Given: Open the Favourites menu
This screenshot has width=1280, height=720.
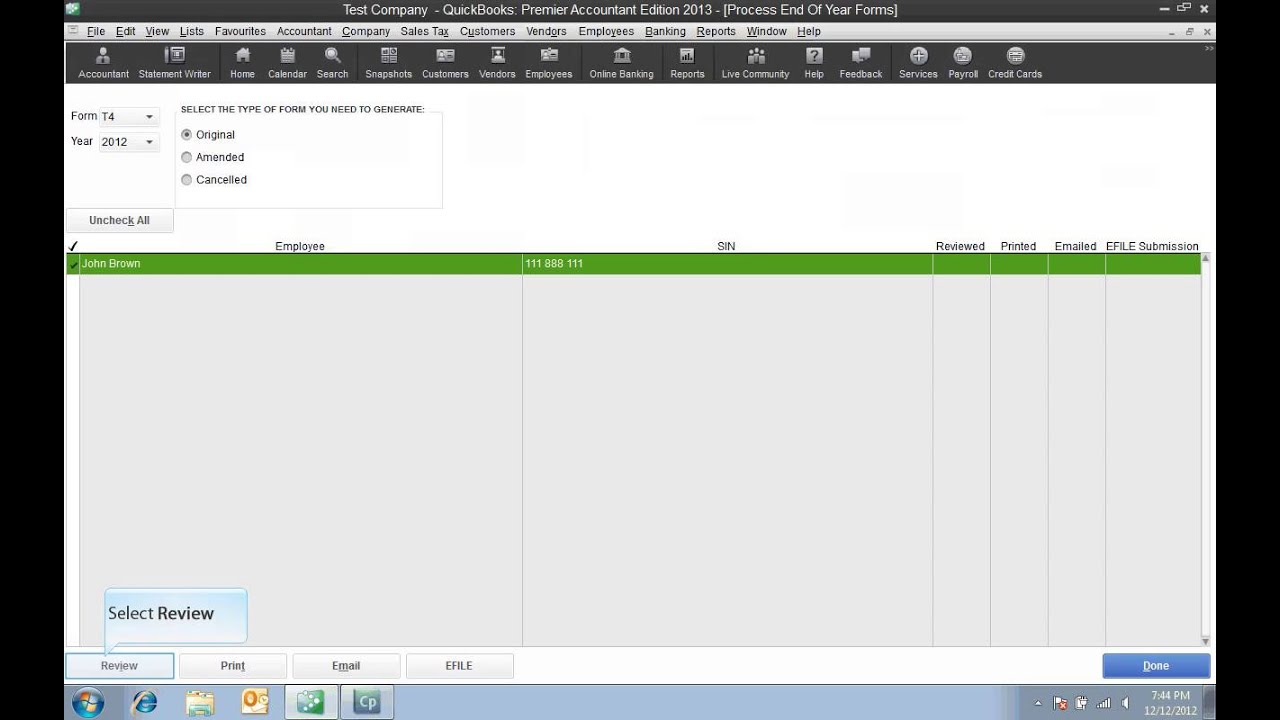Looking at the screenshot, I should pyautogui.click(x=240, y=31).
